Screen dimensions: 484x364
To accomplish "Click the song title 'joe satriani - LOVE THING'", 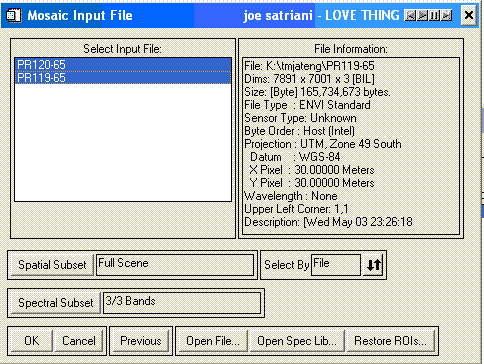I will point(321,15).
